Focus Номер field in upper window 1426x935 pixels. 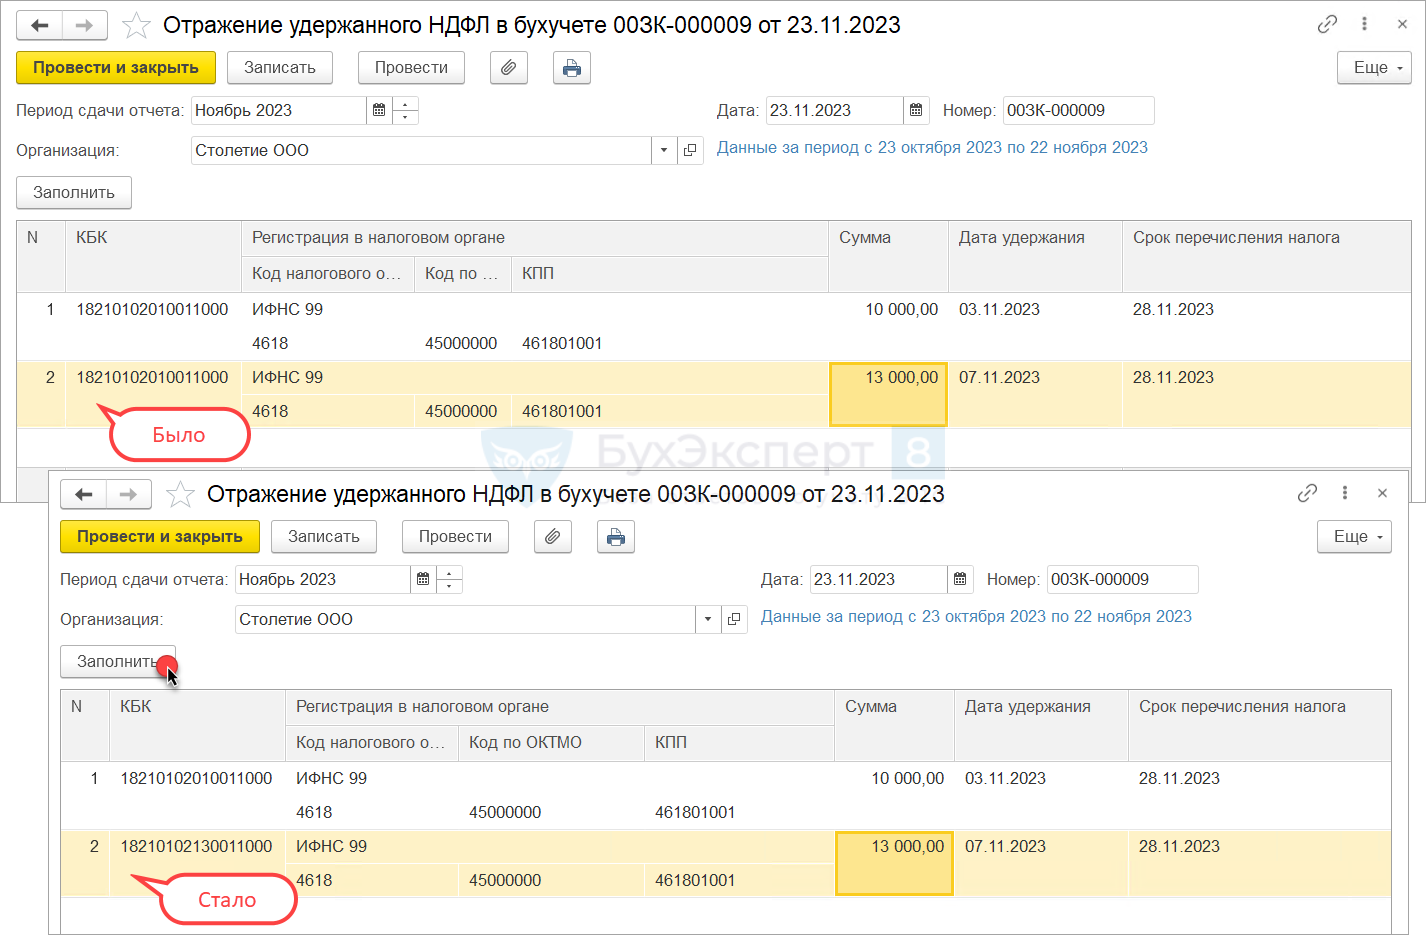(x=1079, y=111)
